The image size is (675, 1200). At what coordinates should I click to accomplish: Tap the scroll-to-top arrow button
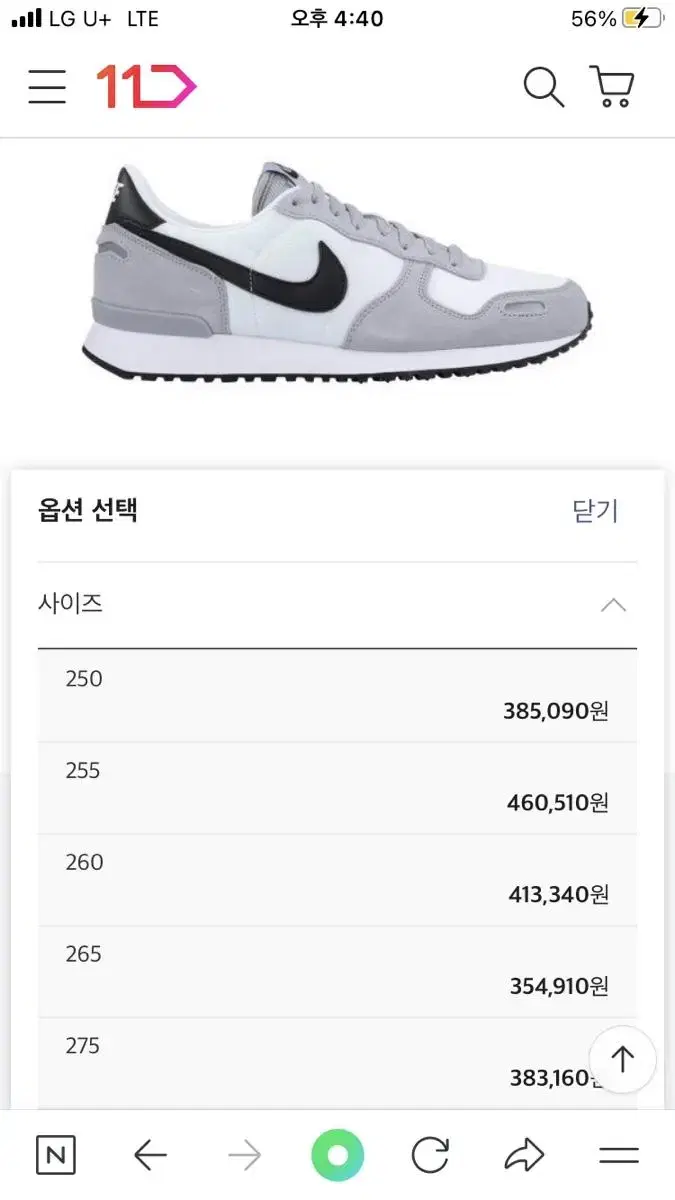pyautogui.click(x=623, y=1059)
